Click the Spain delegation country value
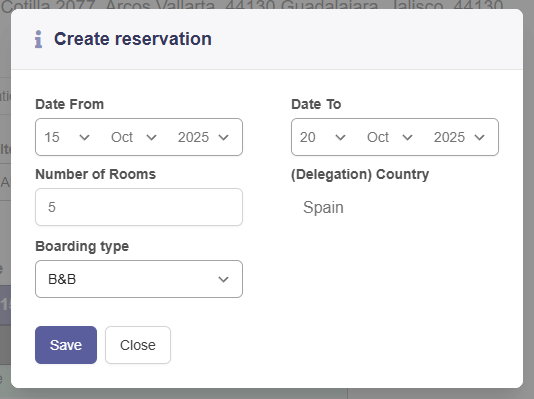 323,207
